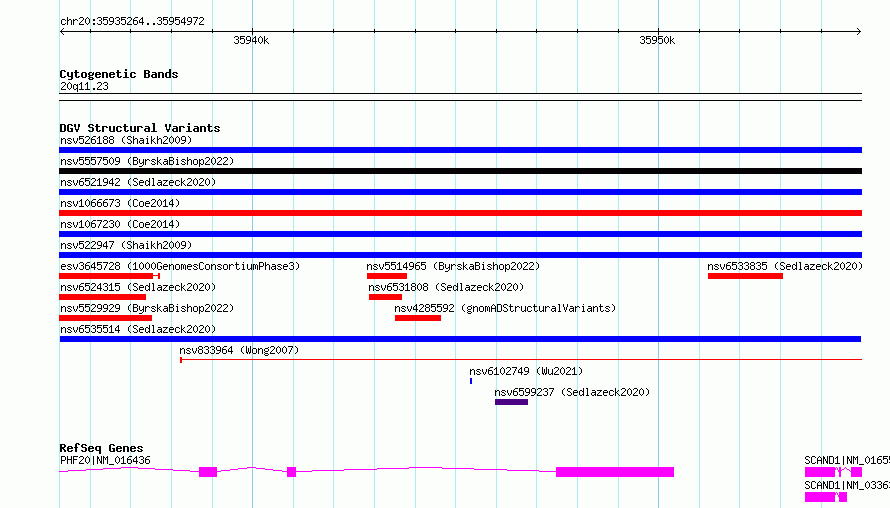
Task: Click the first SCAND1|NM_0165 gene label
Action: point(847,460)
